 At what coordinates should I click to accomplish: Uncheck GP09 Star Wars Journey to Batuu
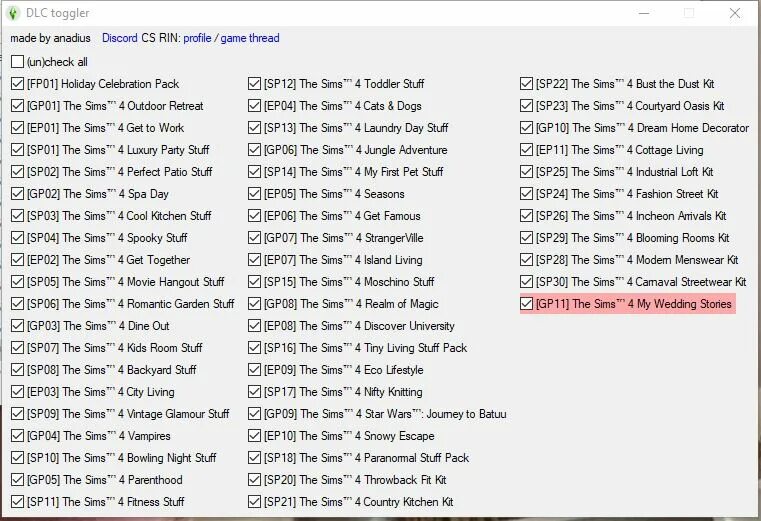254,414
